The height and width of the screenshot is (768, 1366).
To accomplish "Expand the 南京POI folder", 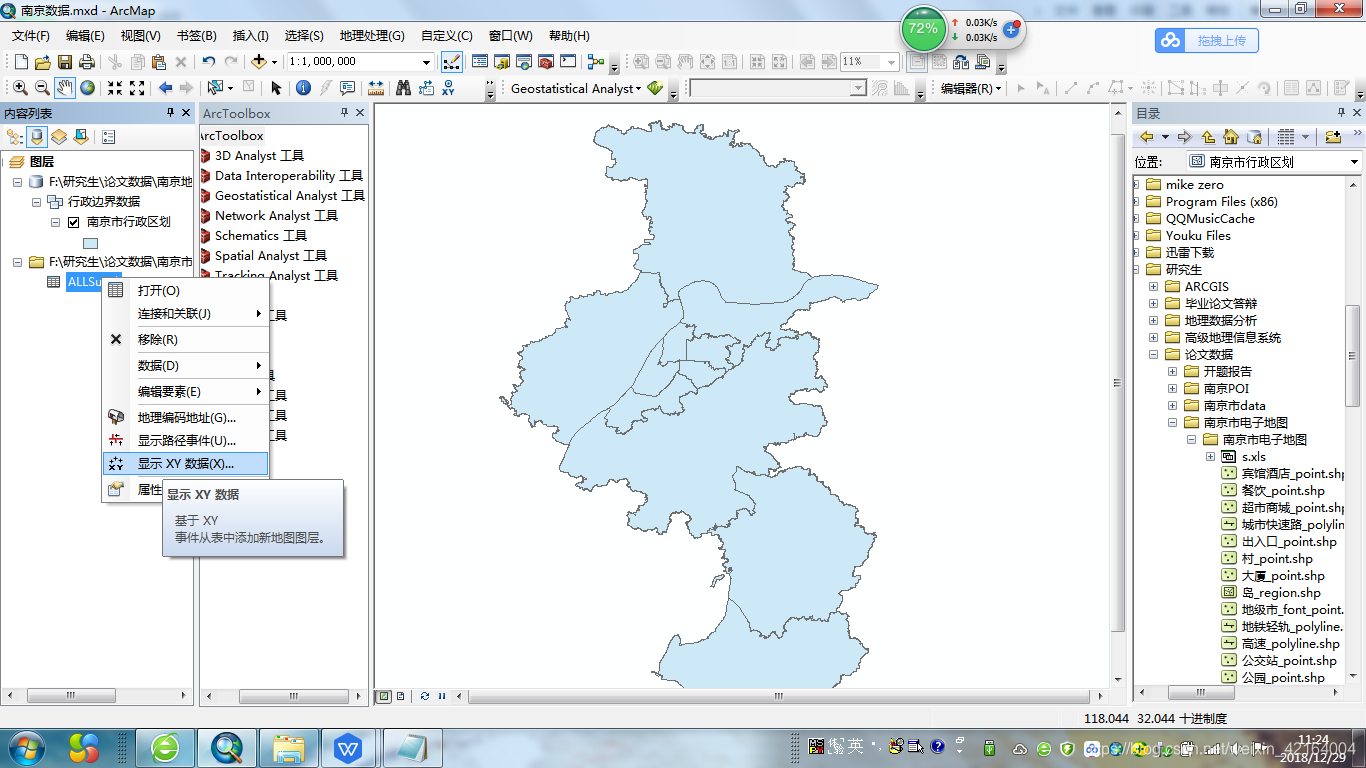I will click(x=1172, y=389).
